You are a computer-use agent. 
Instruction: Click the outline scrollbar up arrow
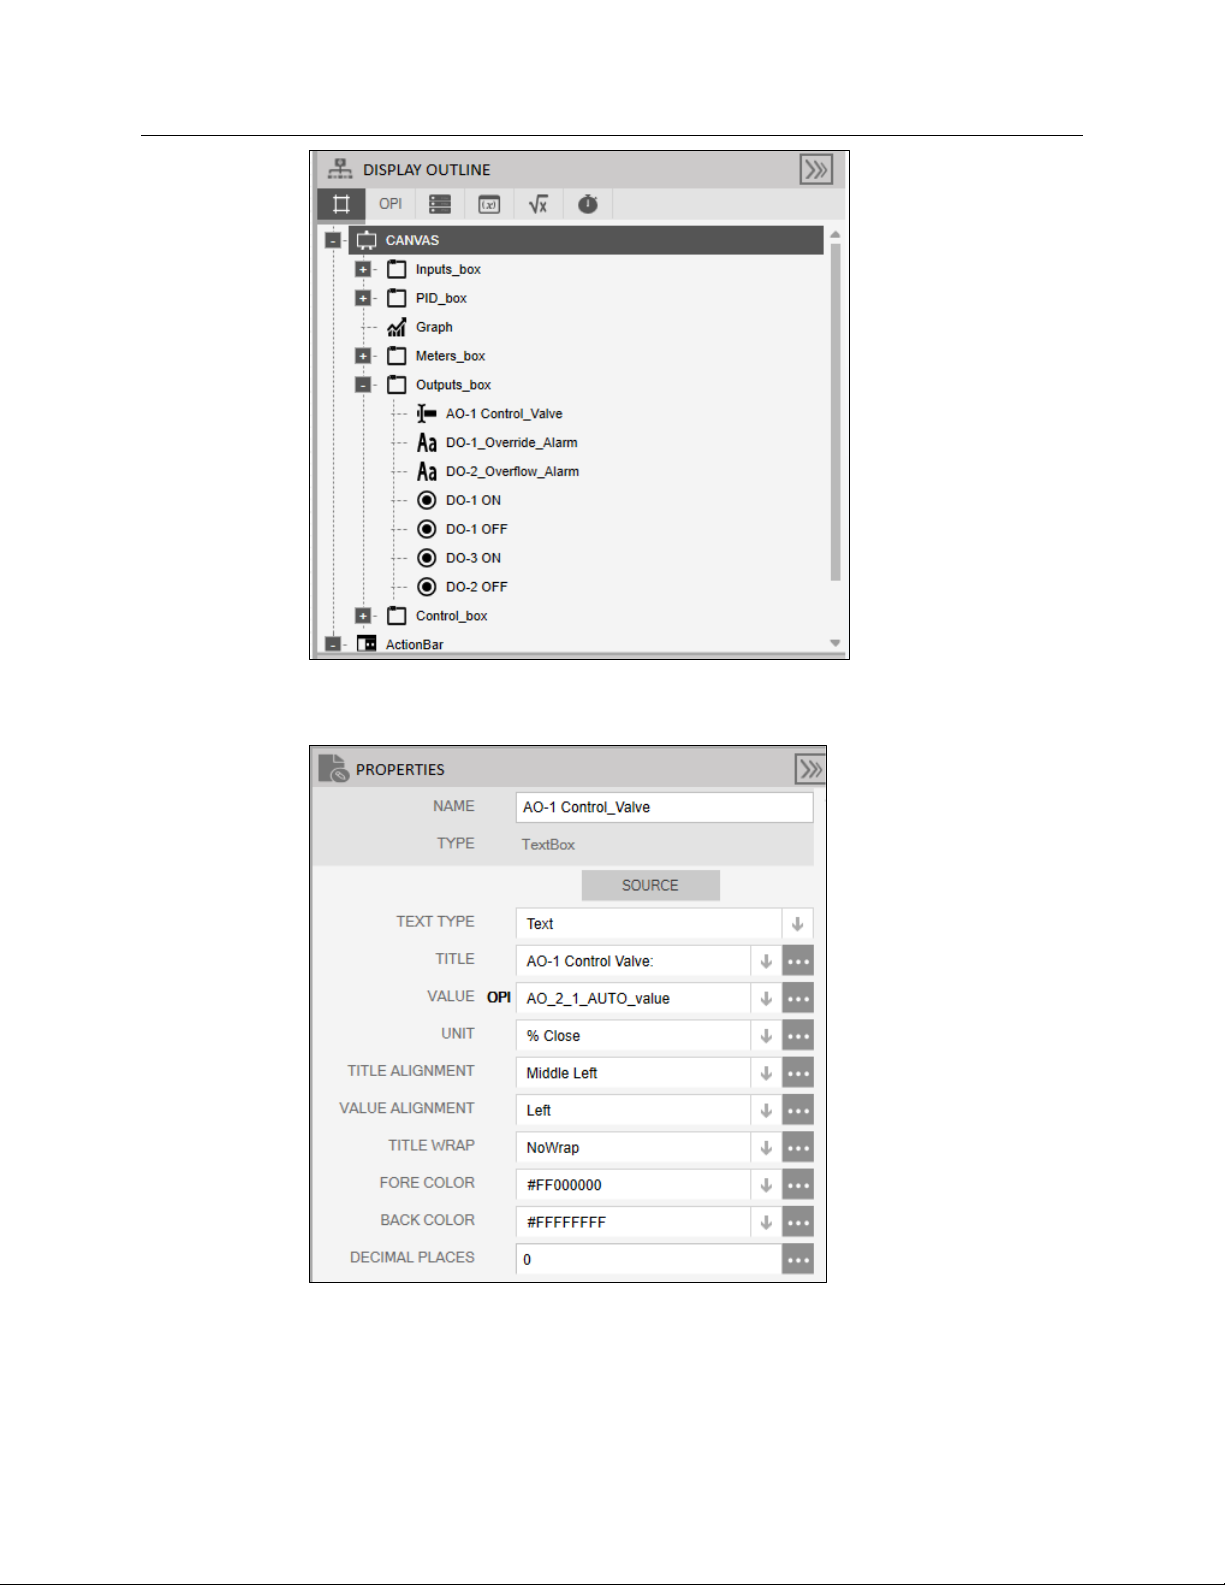[835, 234]
